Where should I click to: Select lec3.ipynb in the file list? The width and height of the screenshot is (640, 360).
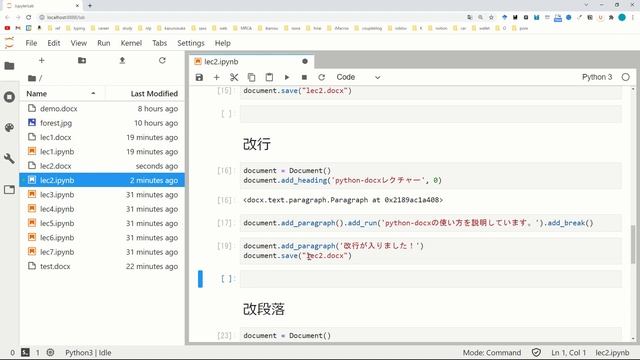pos(102,195)
